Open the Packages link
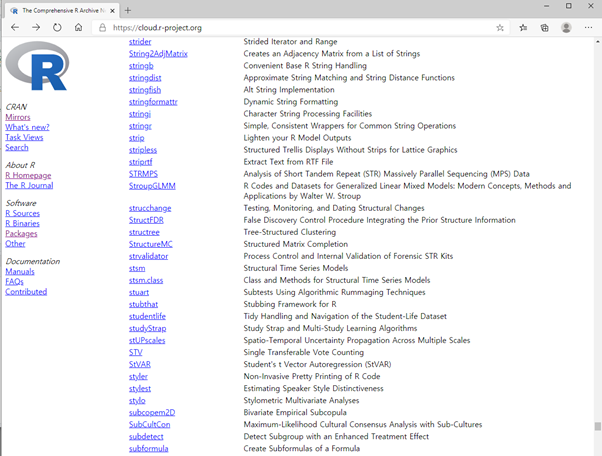The height and width of the screenshot is (456, 602). click(x=22, y=233)
